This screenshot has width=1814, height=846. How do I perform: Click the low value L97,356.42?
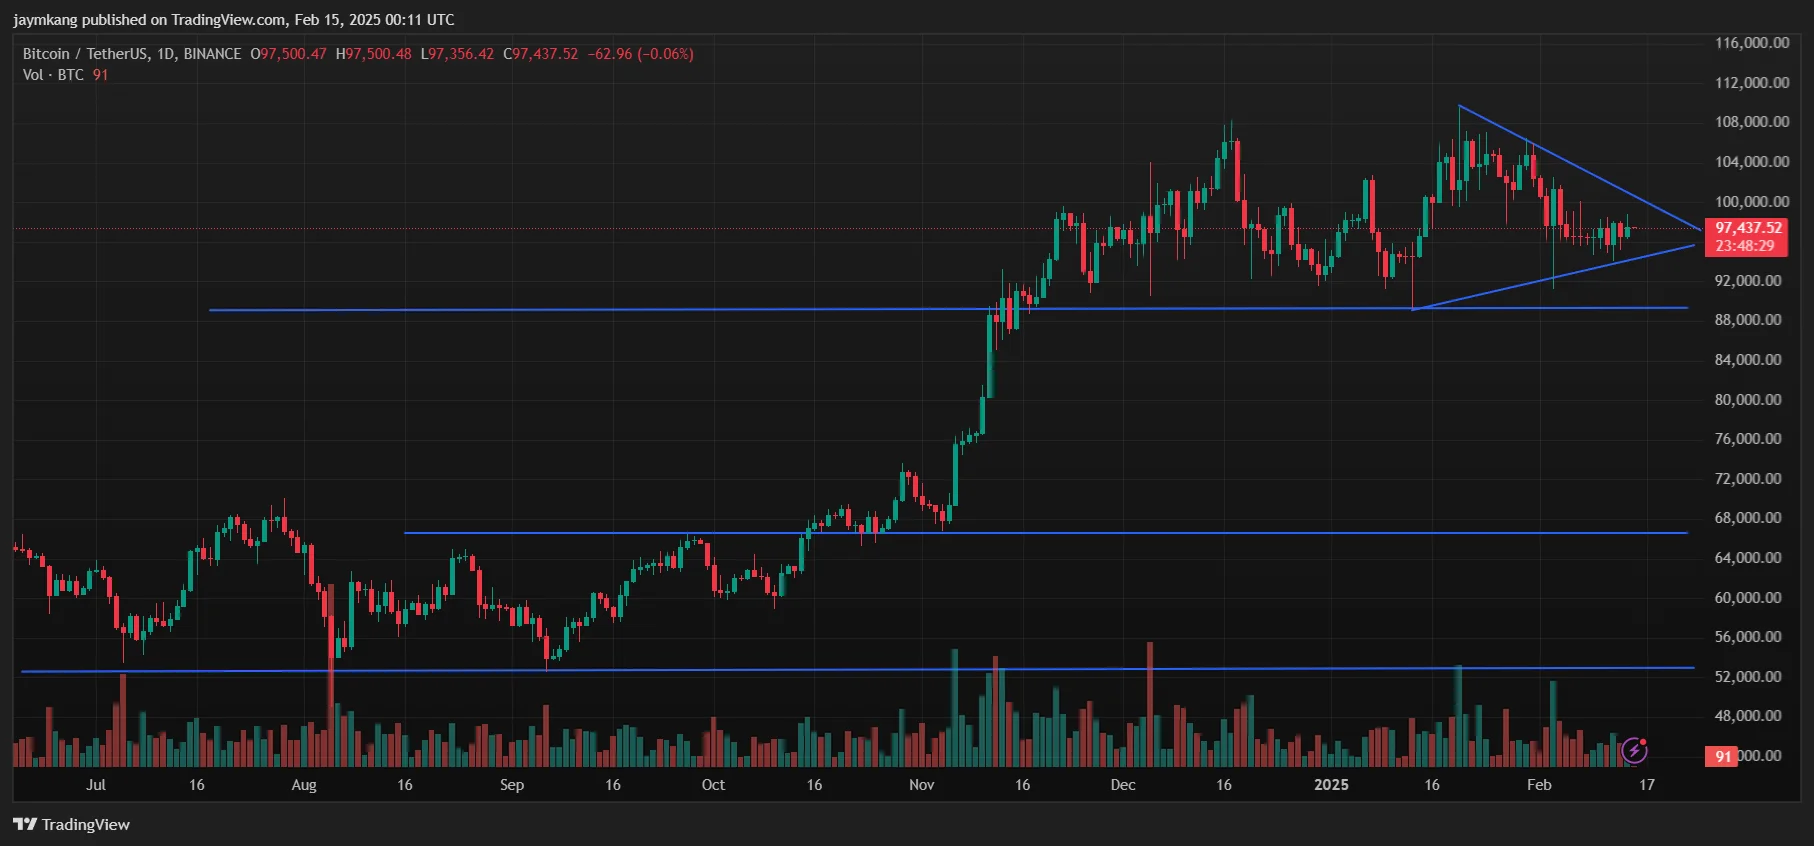tap(457, 54)
